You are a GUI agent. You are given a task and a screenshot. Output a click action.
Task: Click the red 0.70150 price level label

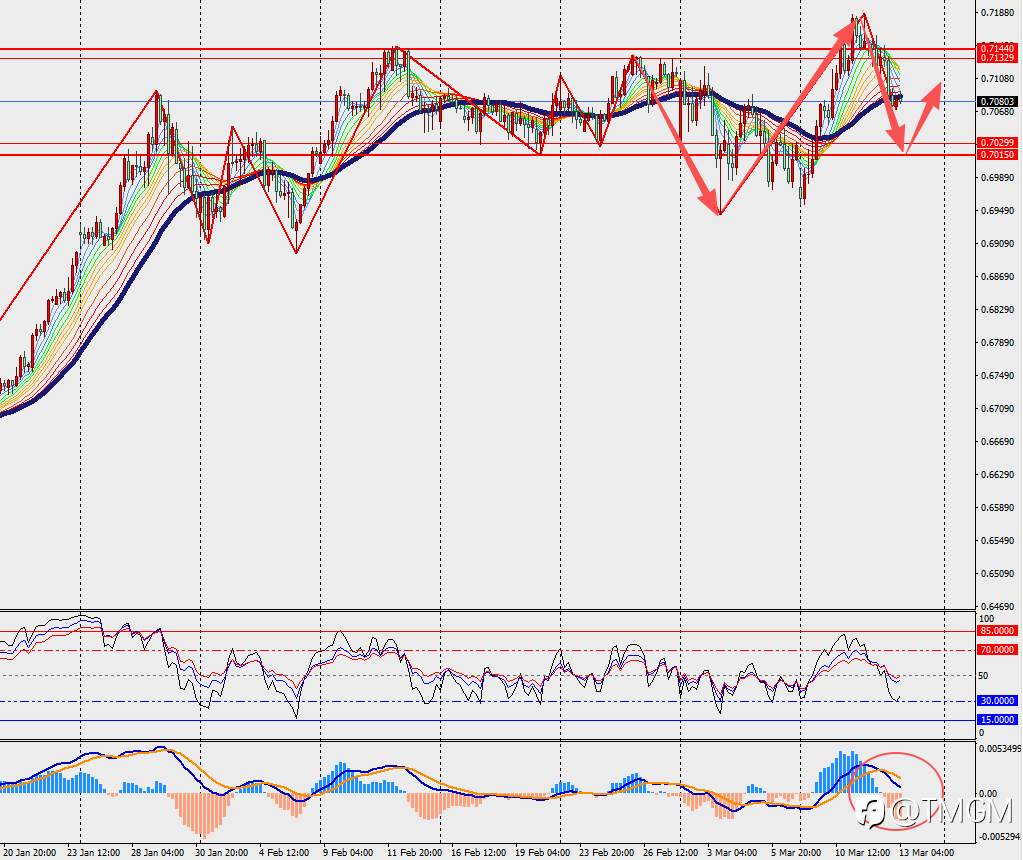[x=998, y=155]
